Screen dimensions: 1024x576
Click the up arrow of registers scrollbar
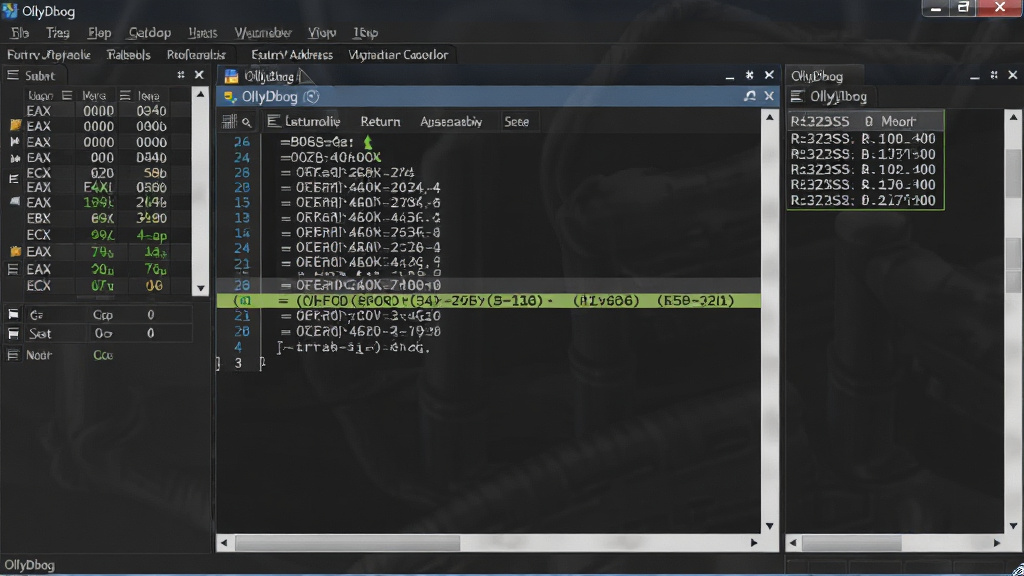point(200,95)
